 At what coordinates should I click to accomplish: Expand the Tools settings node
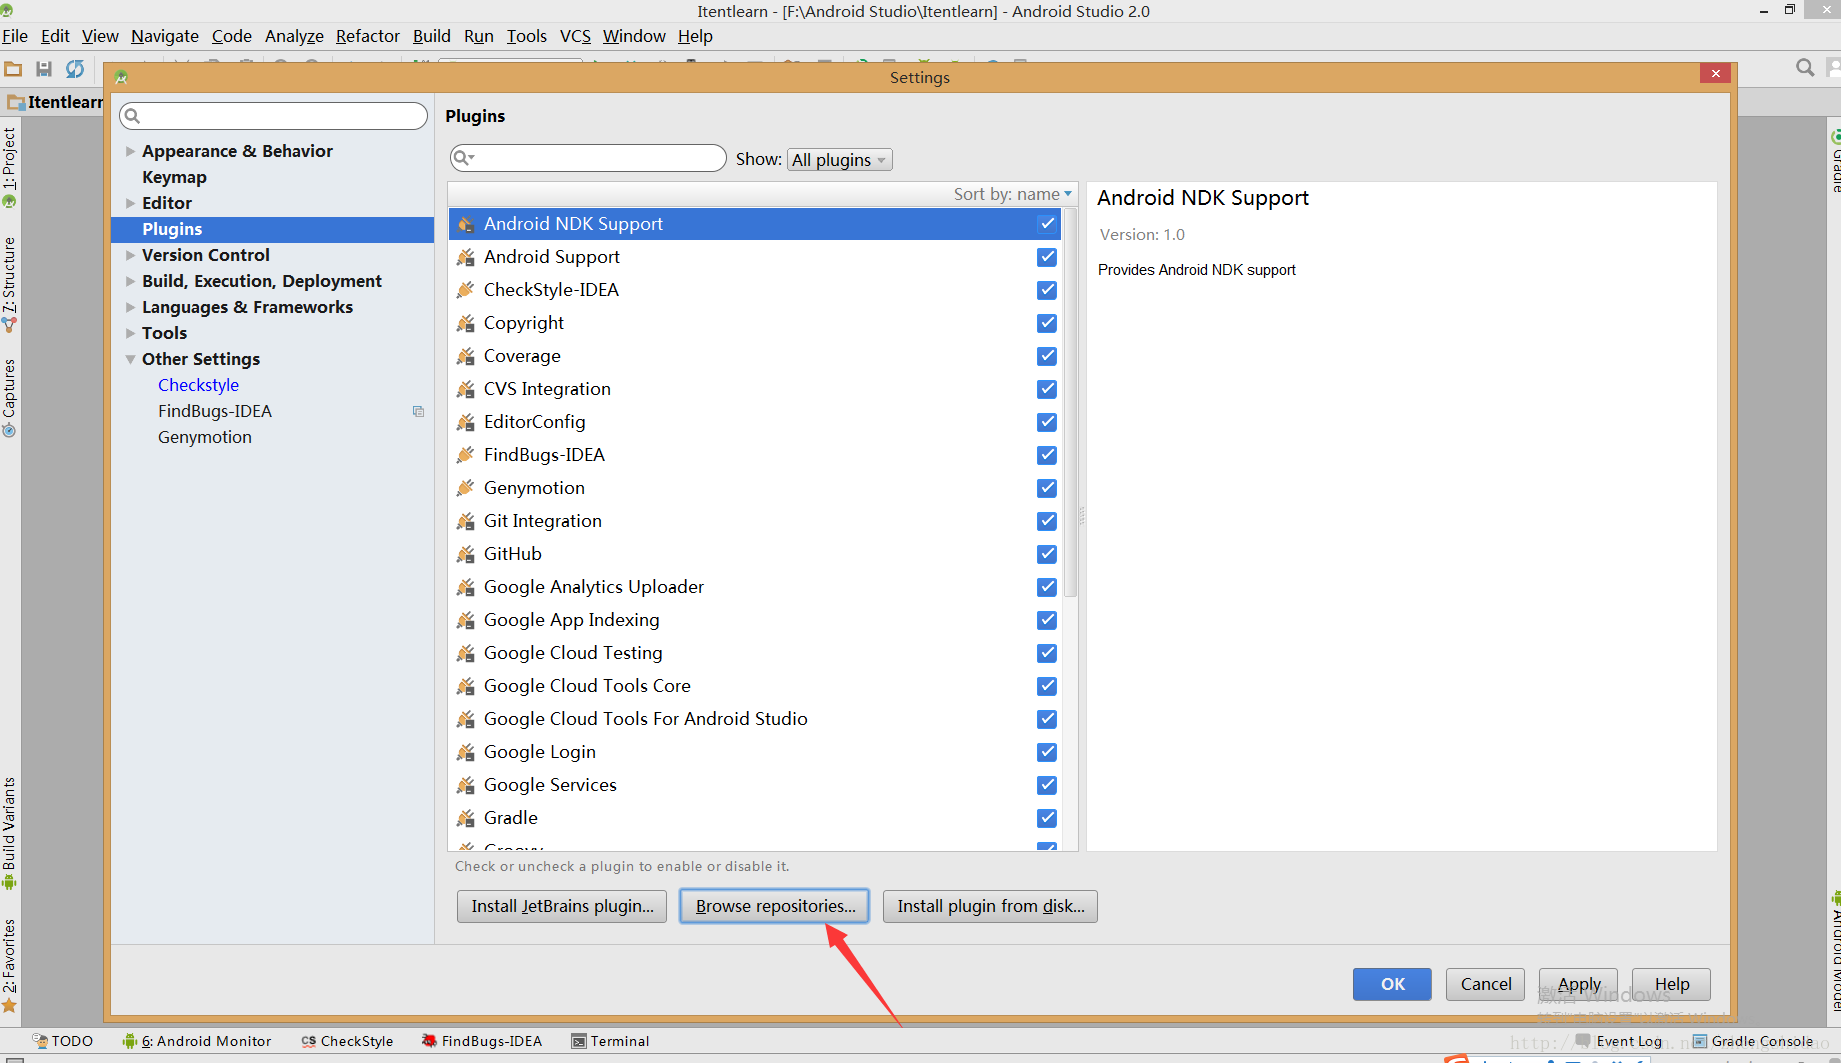(130, 333)
